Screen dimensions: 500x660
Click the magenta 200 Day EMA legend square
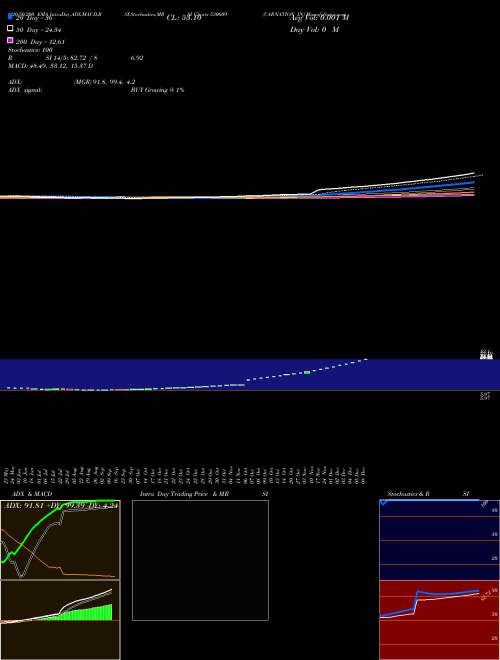pyautogui.click(x=10, y=40)
